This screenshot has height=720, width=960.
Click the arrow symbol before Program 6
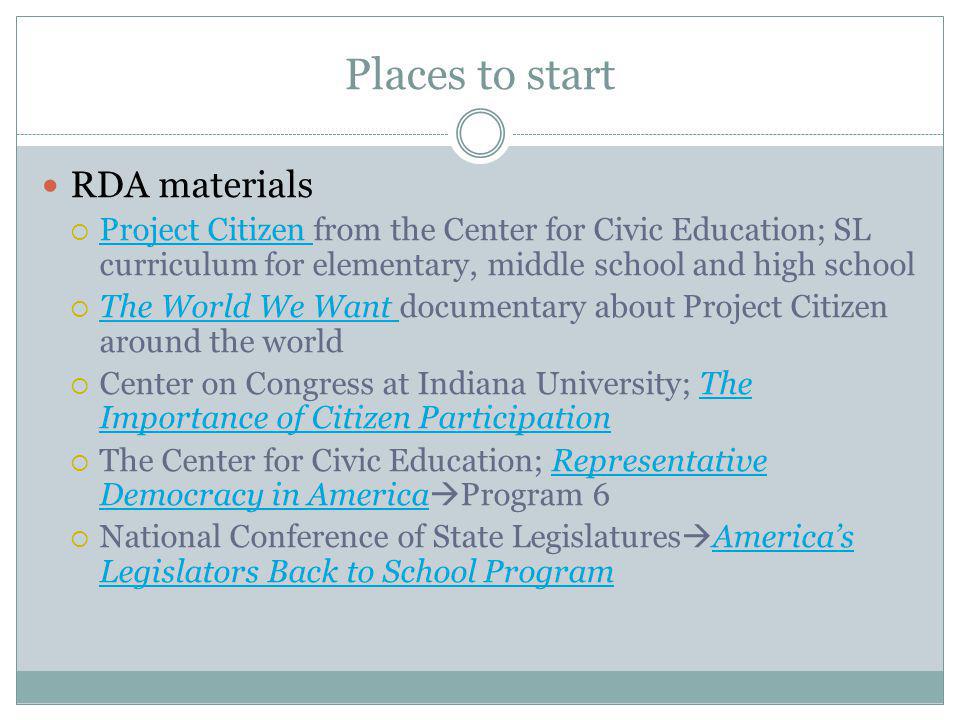coord(444,495)
